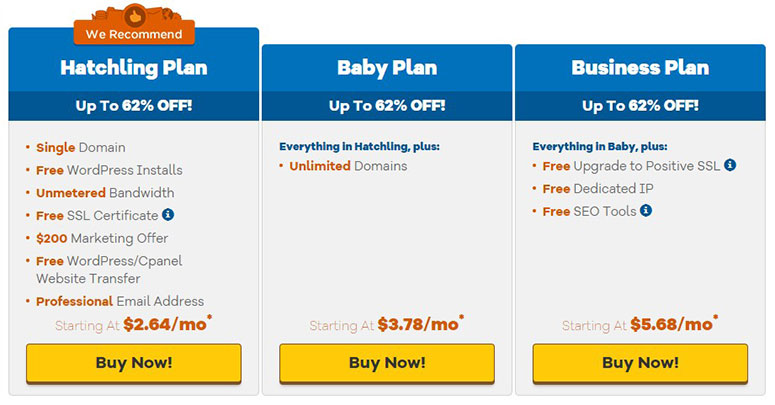Open info icon beside Positive SSL

[x=730, y=165]
